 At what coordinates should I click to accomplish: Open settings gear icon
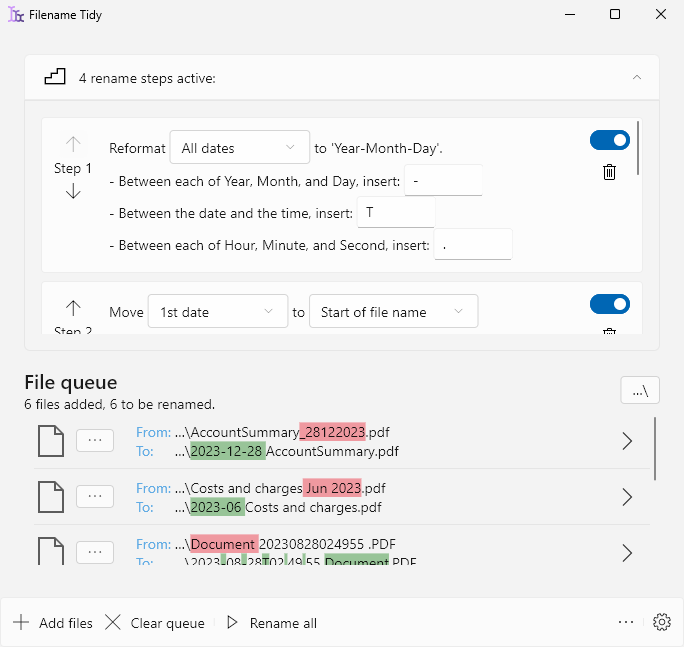[661, 622]
